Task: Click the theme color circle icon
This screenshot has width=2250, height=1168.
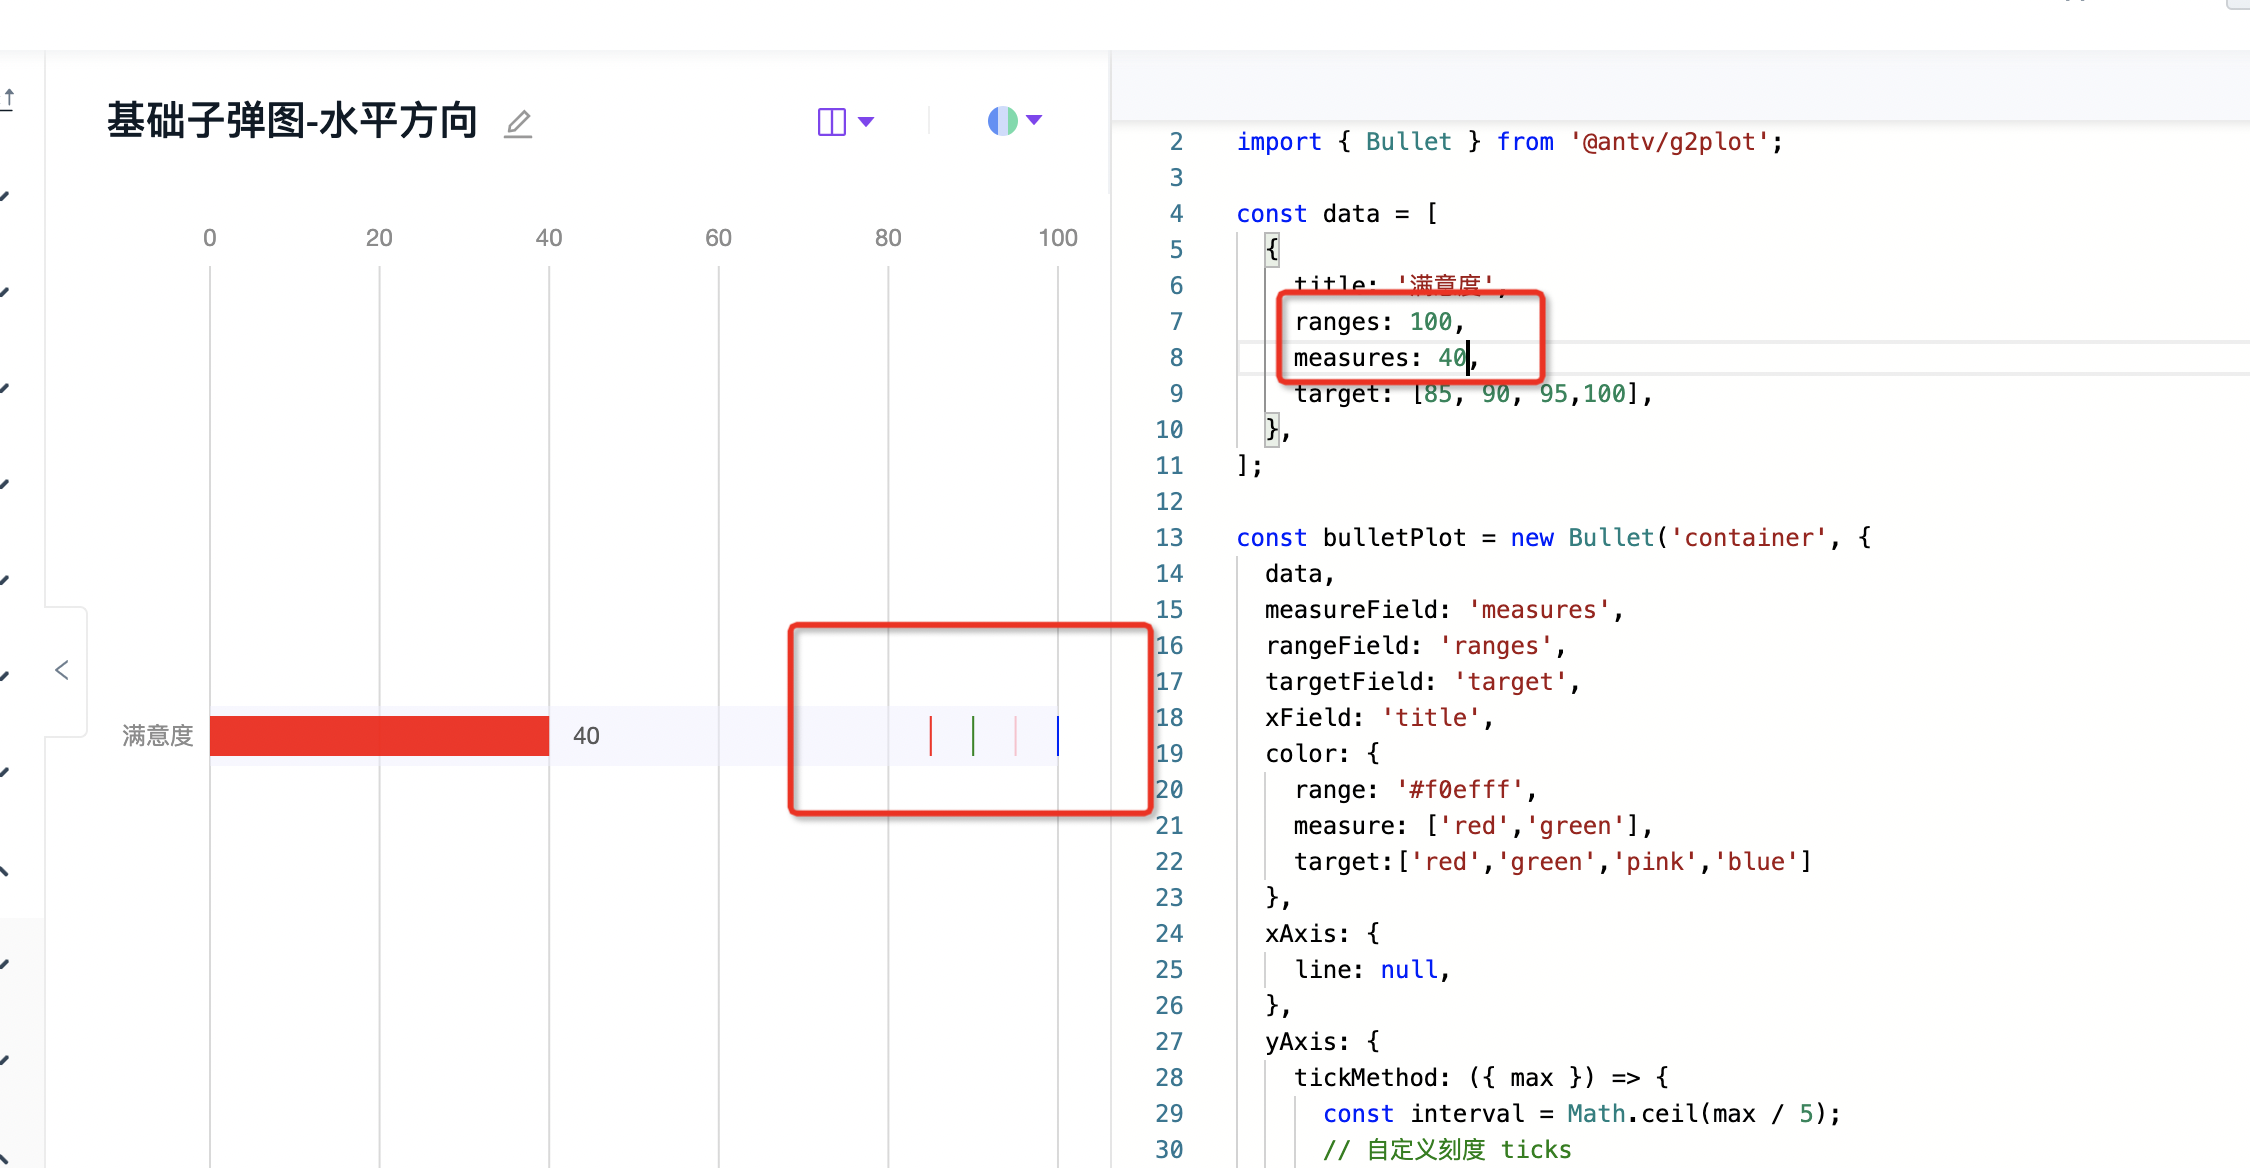Action: click(x=1002, y=121)
